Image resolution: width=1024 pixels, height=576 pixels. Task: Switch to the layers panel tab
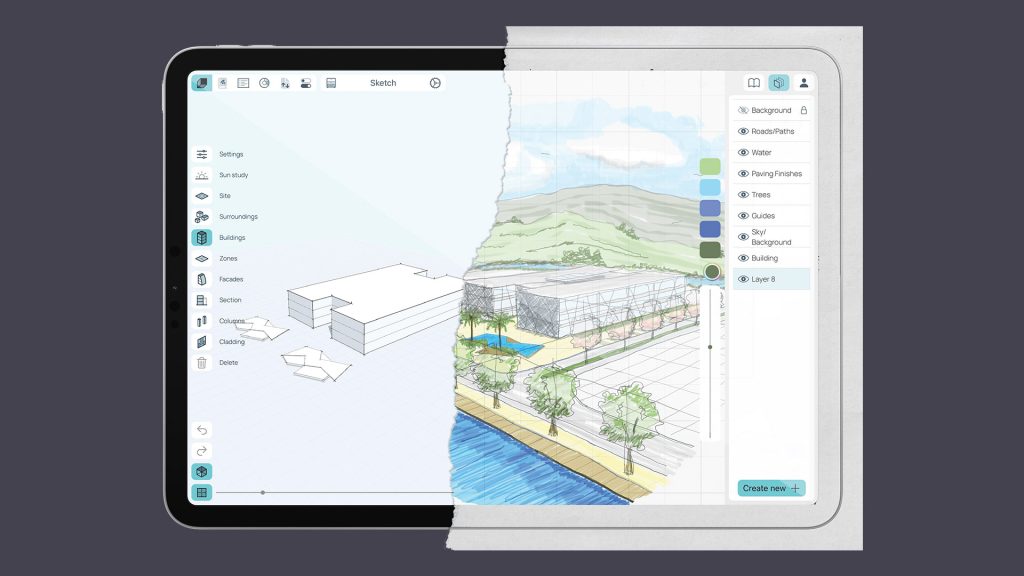click(778, 83)
